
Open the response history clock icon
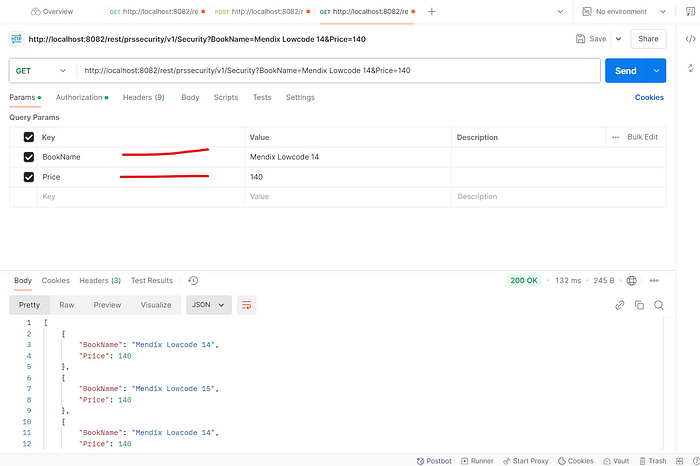193,281
